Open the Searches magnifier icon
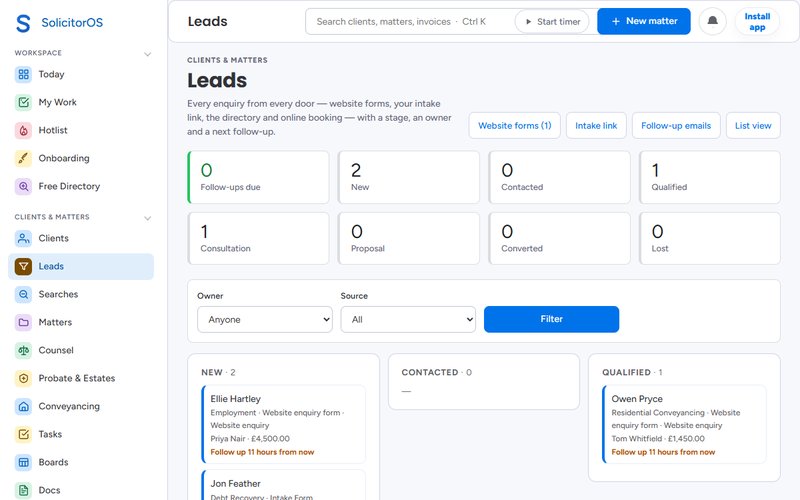The width and height of the screenshot is (800, 500). click(23, 294)
